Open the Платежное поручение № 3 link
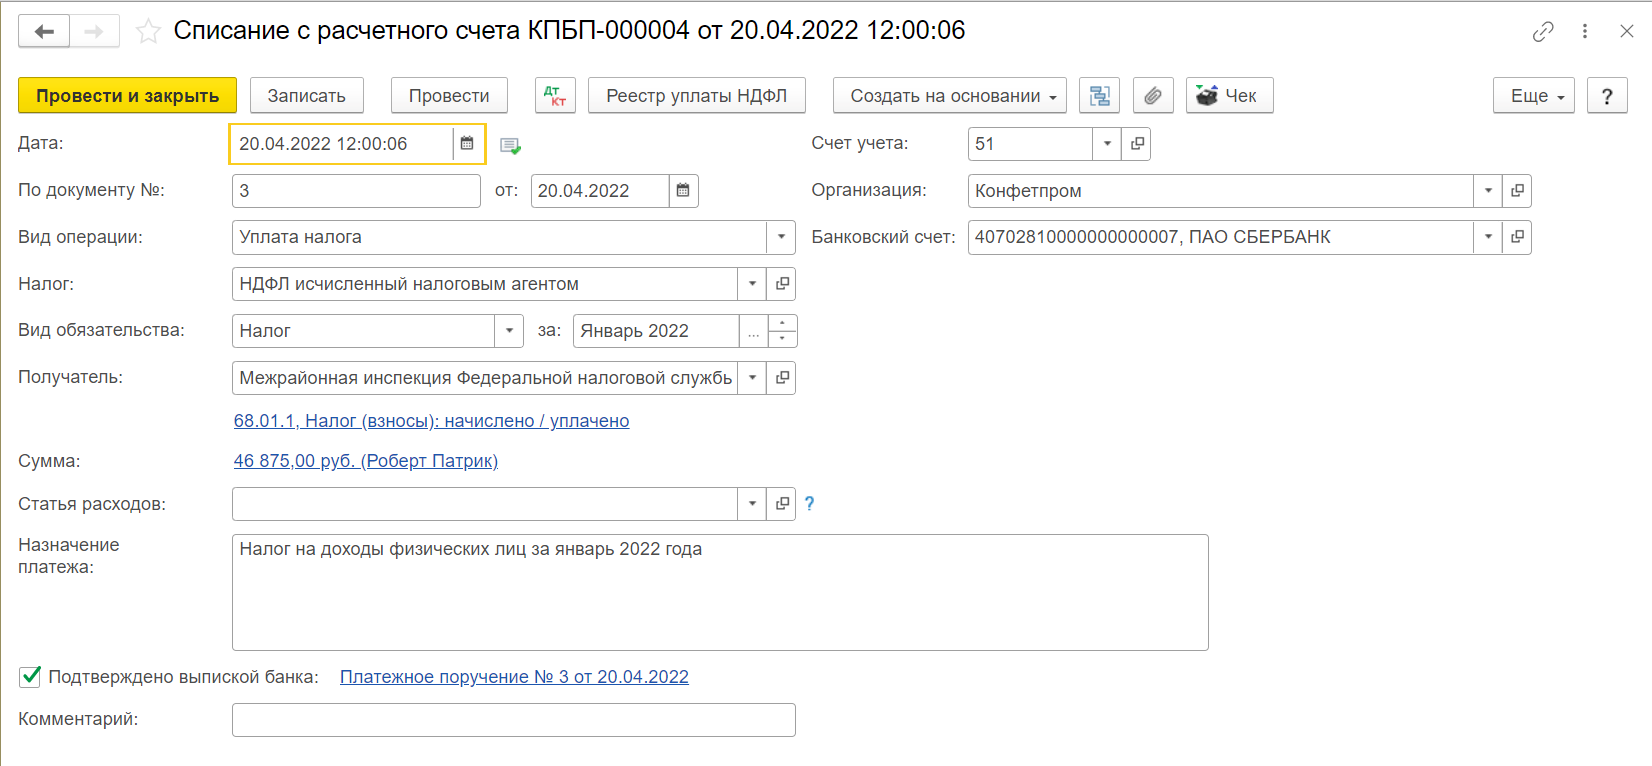1652x766 pixels. tap(514, 677)
